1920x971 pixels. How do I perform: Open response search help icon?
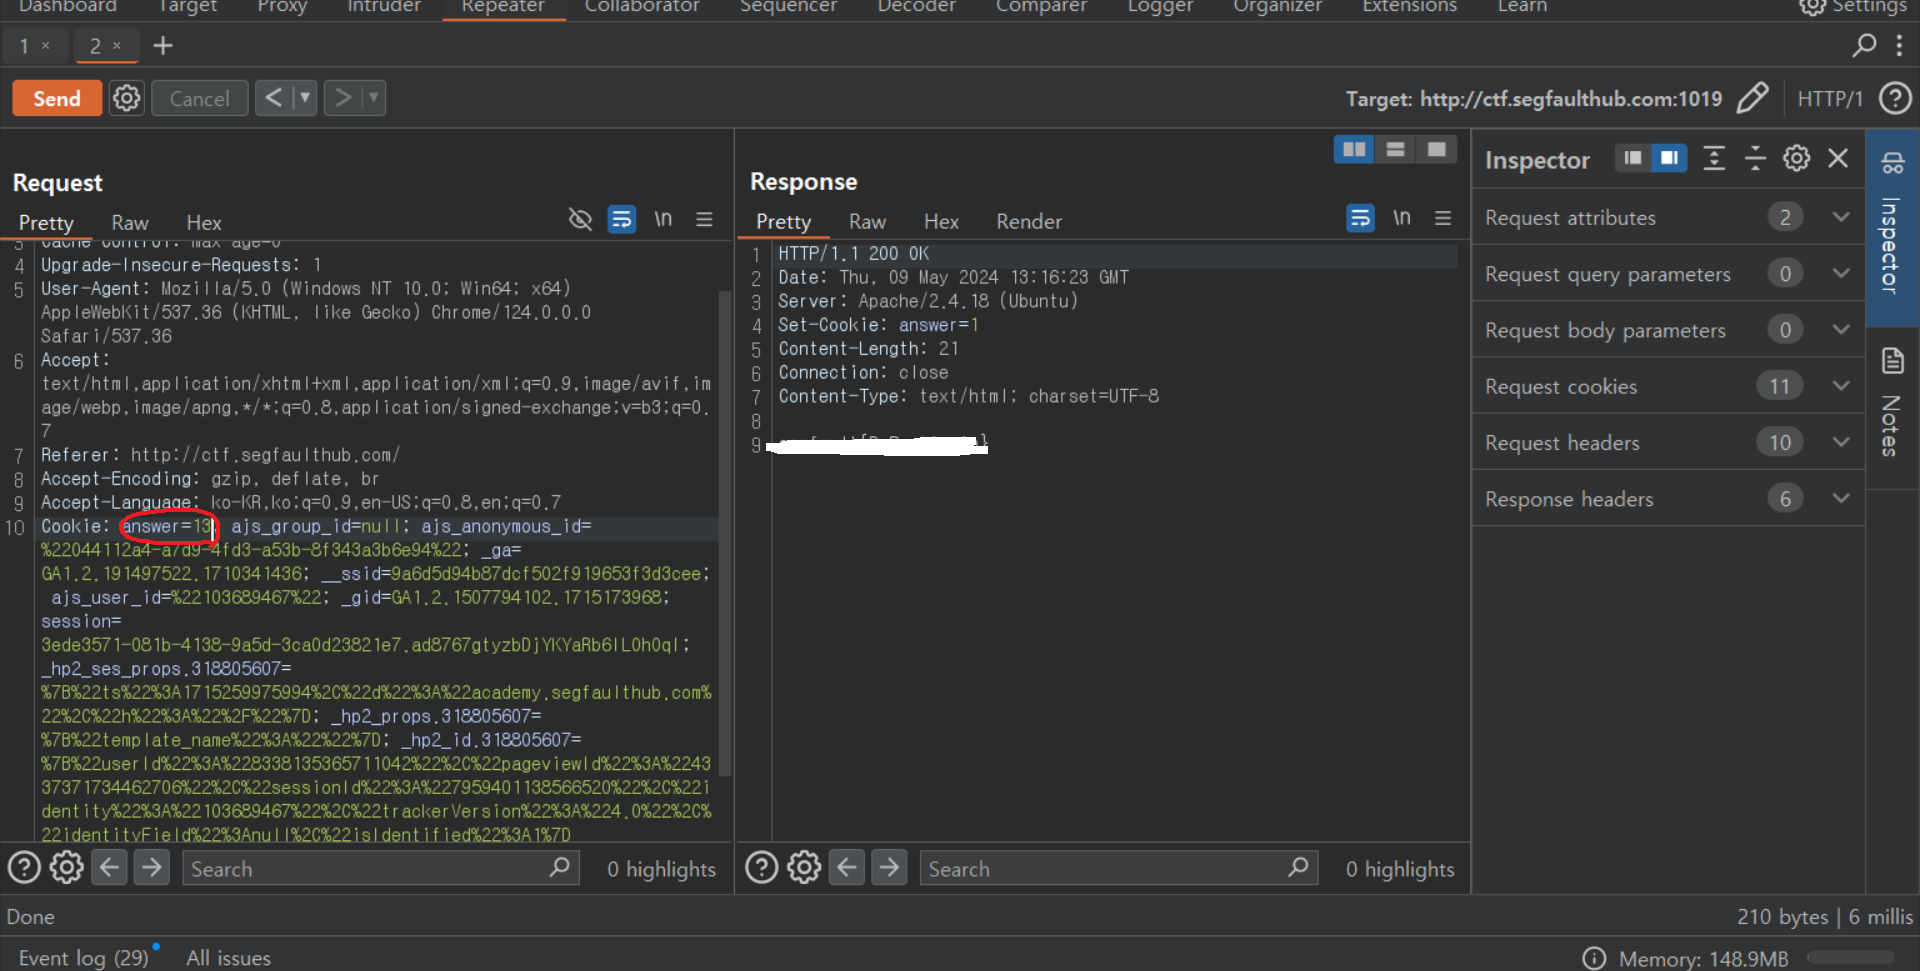tap(761, 867)
